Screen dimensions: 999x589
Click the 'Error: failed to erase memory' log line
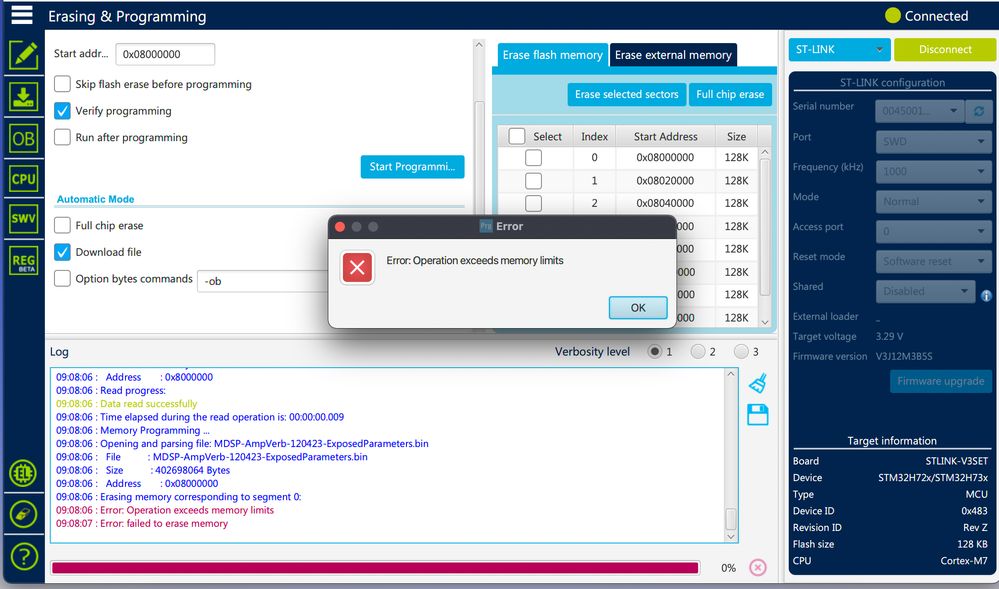[x=141, y=523]
